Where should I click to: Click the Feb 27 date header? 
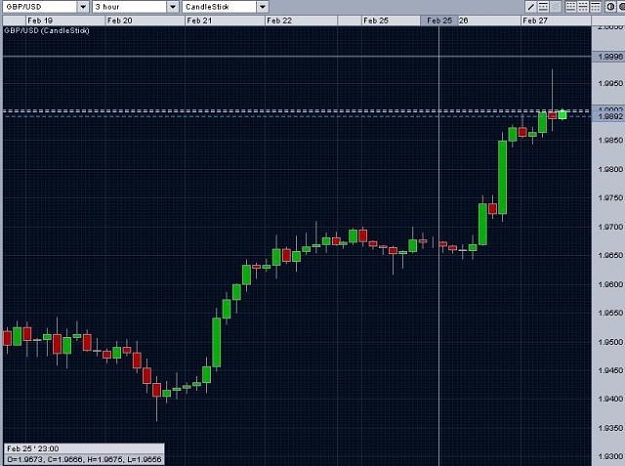535,20
